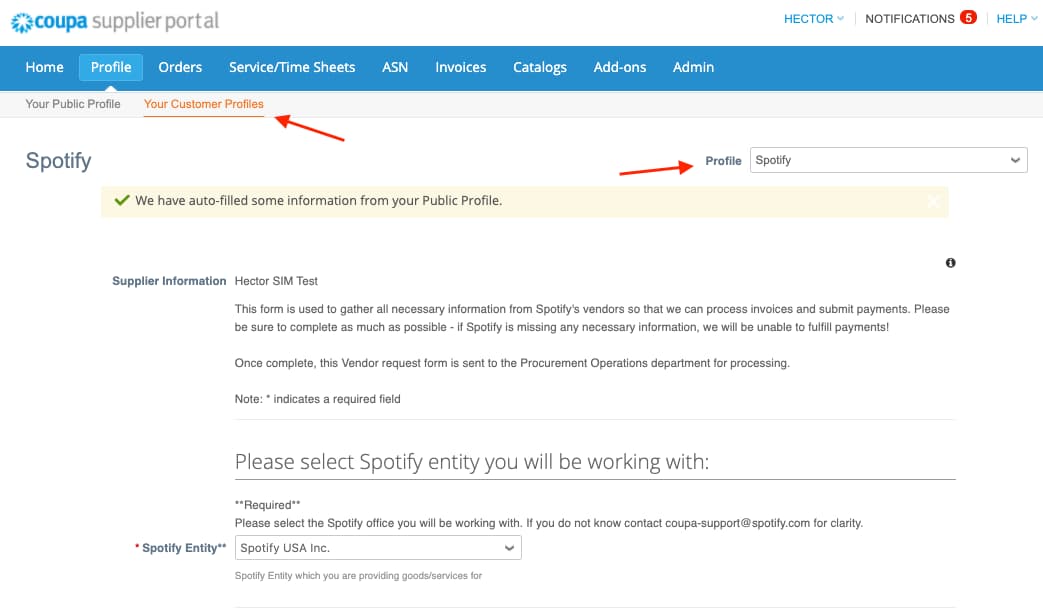Screen dimensions: 1043x609
Task: Go to the Home tab
Action: (44, 67)
